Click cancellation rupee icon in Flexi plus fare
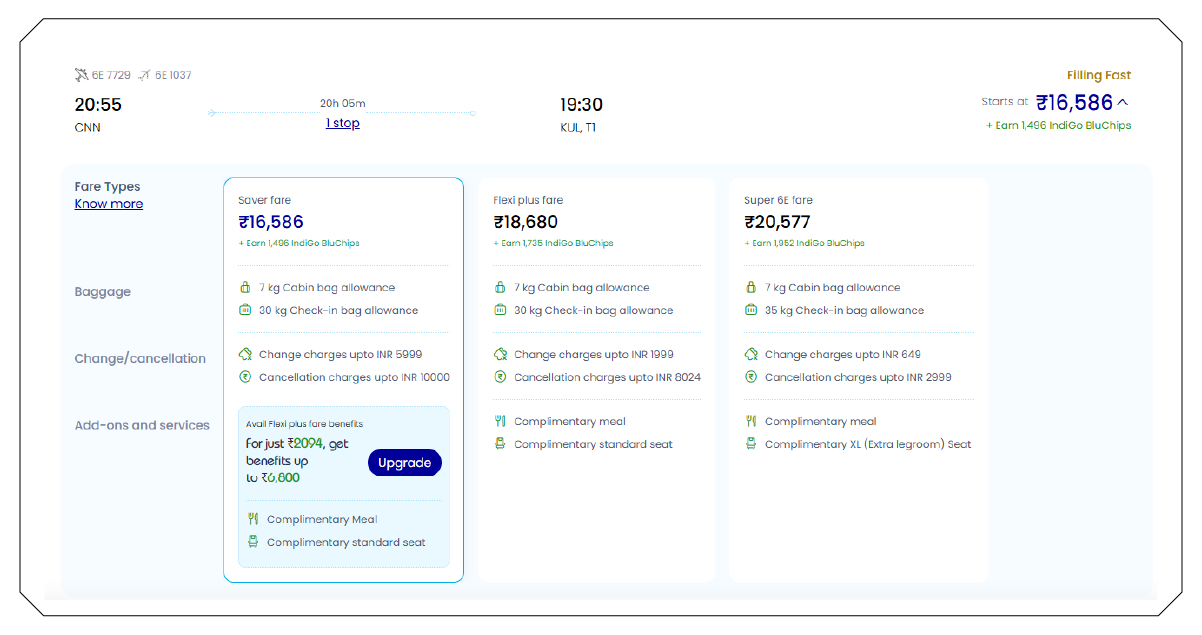Screen dimensions: 1202x635 click(x=500, y=377)
